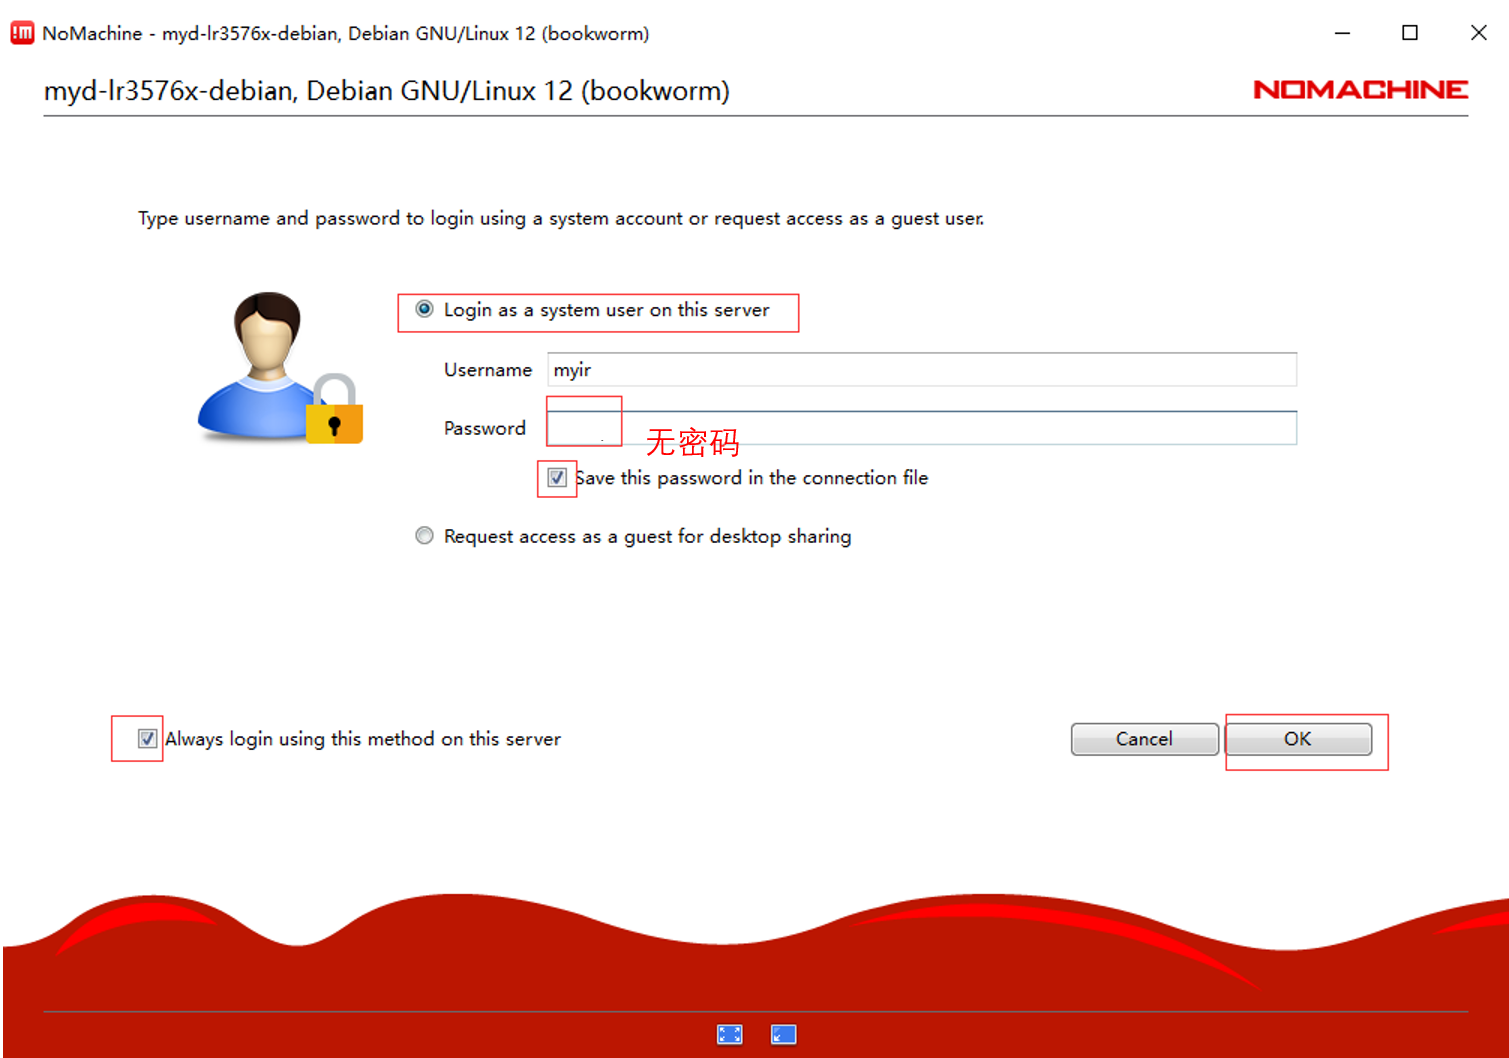
Task: Switch to fullscreen using the four-arrow icon
Action: point(730,1034)
